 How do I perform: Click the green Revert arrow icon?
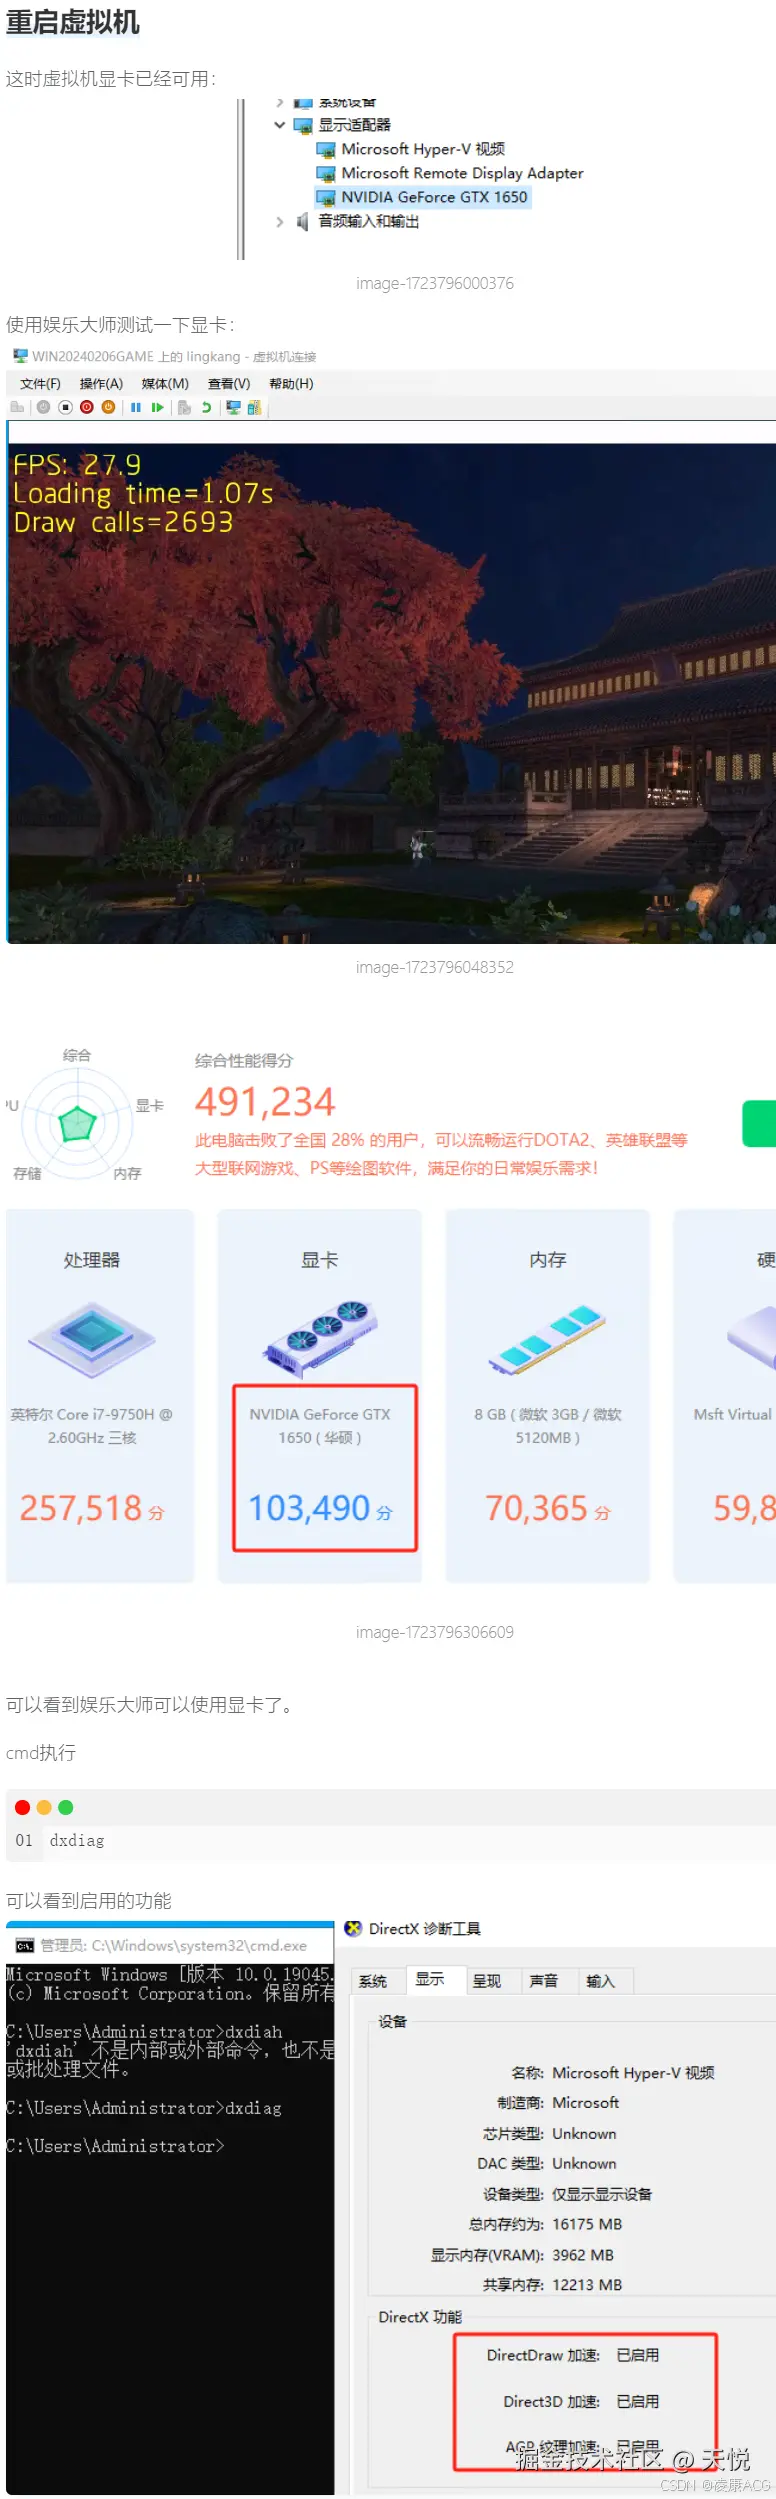tap(206, 407)
